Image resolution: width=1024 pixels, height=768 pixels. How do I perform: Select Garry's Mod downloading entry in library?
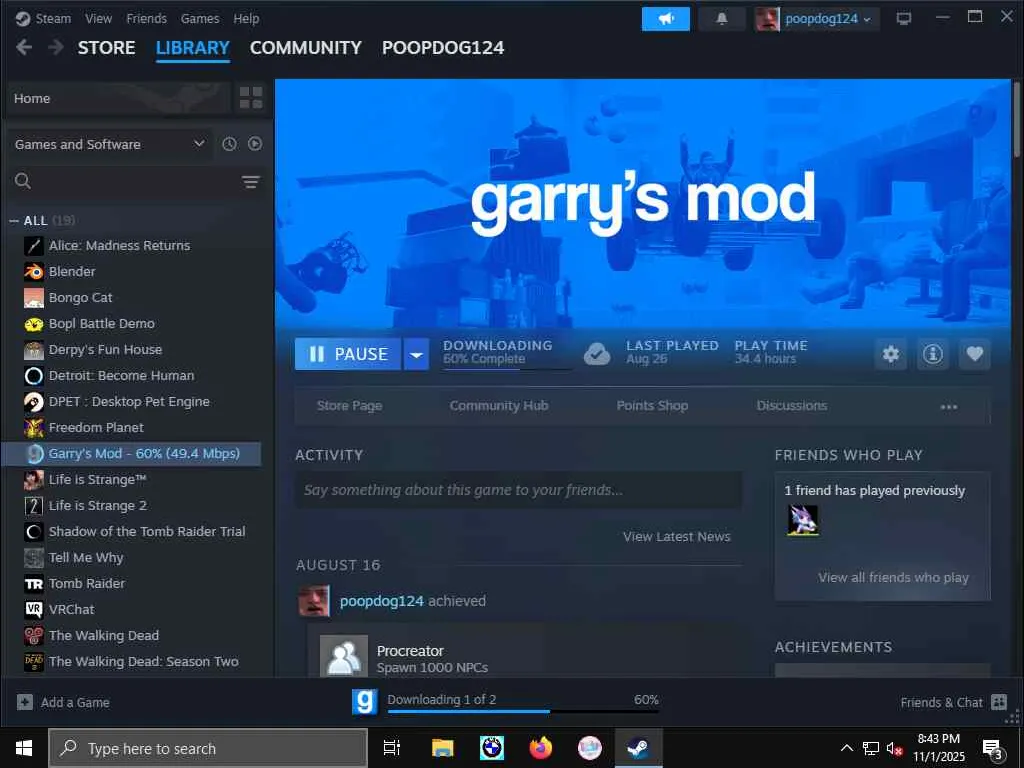pos(131,453)
